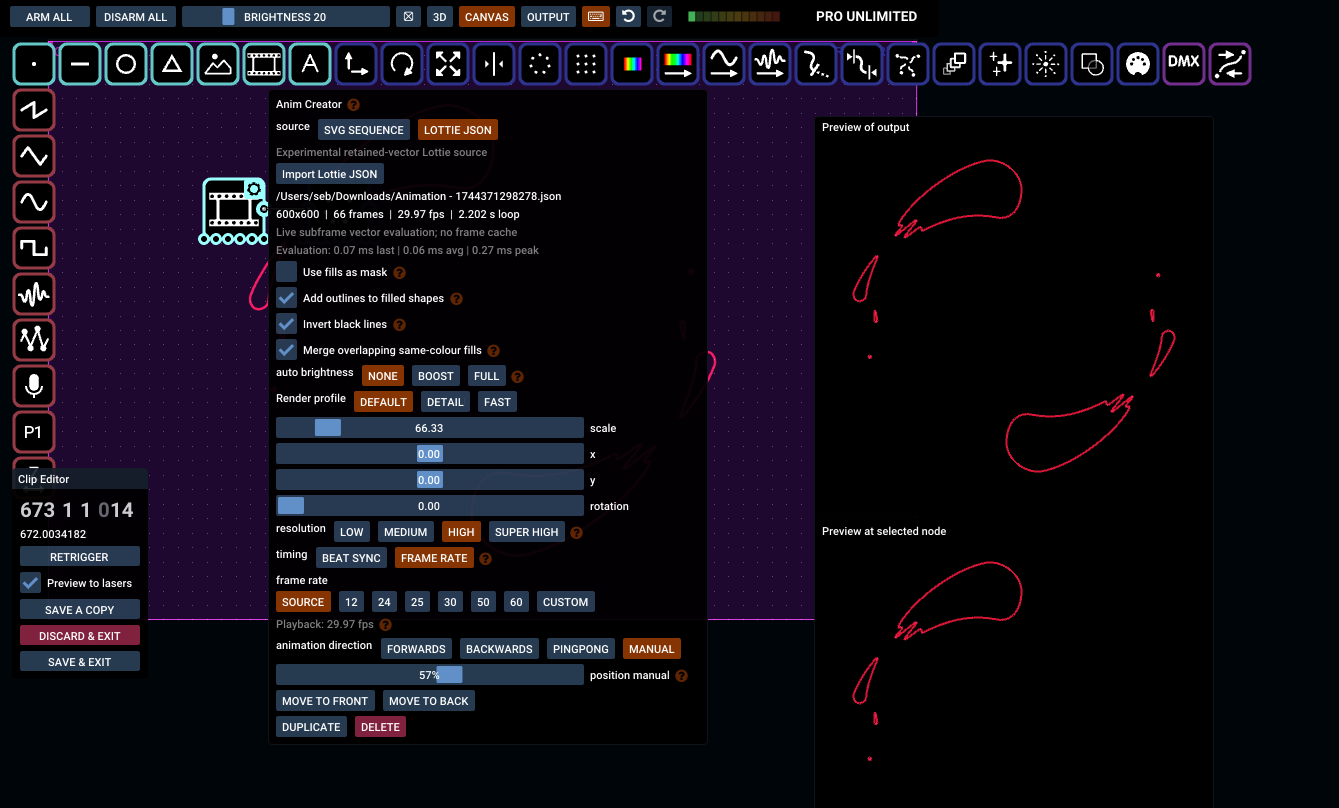
Task: Pick the text letter A tool
Action: click(310, 64)
